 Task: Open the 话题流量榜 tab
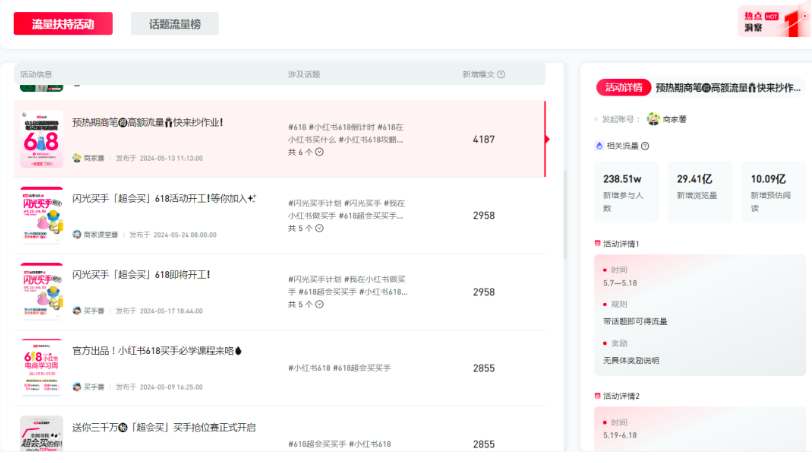click(175, 24)
